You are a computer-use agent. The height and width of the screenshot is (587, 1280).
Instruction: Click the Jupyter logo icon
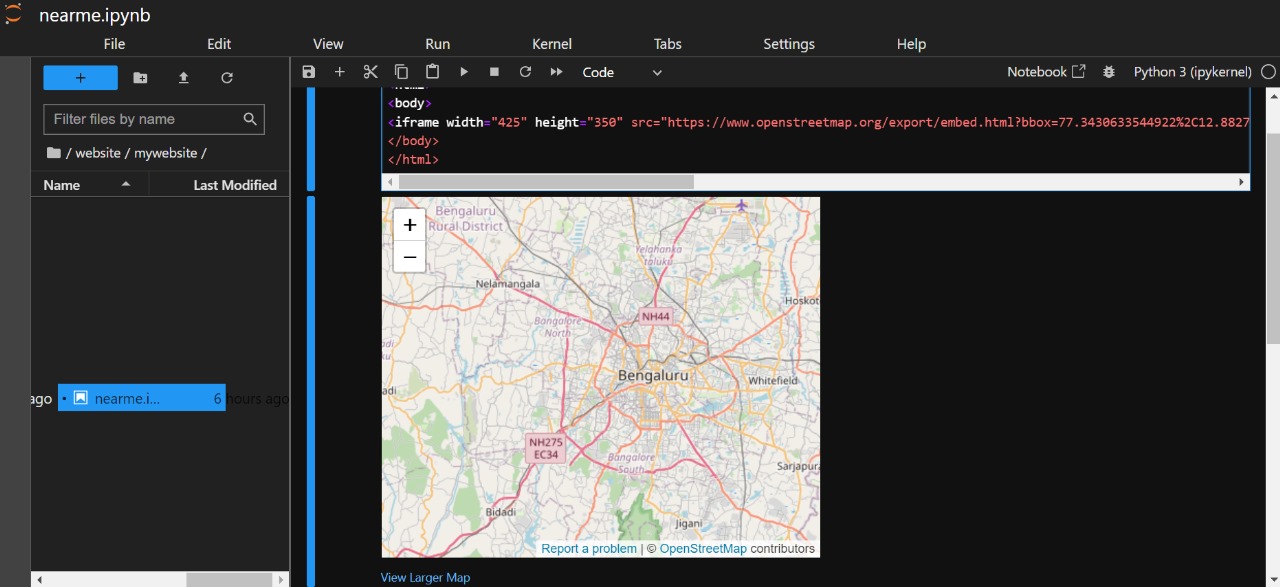(13, 14)
